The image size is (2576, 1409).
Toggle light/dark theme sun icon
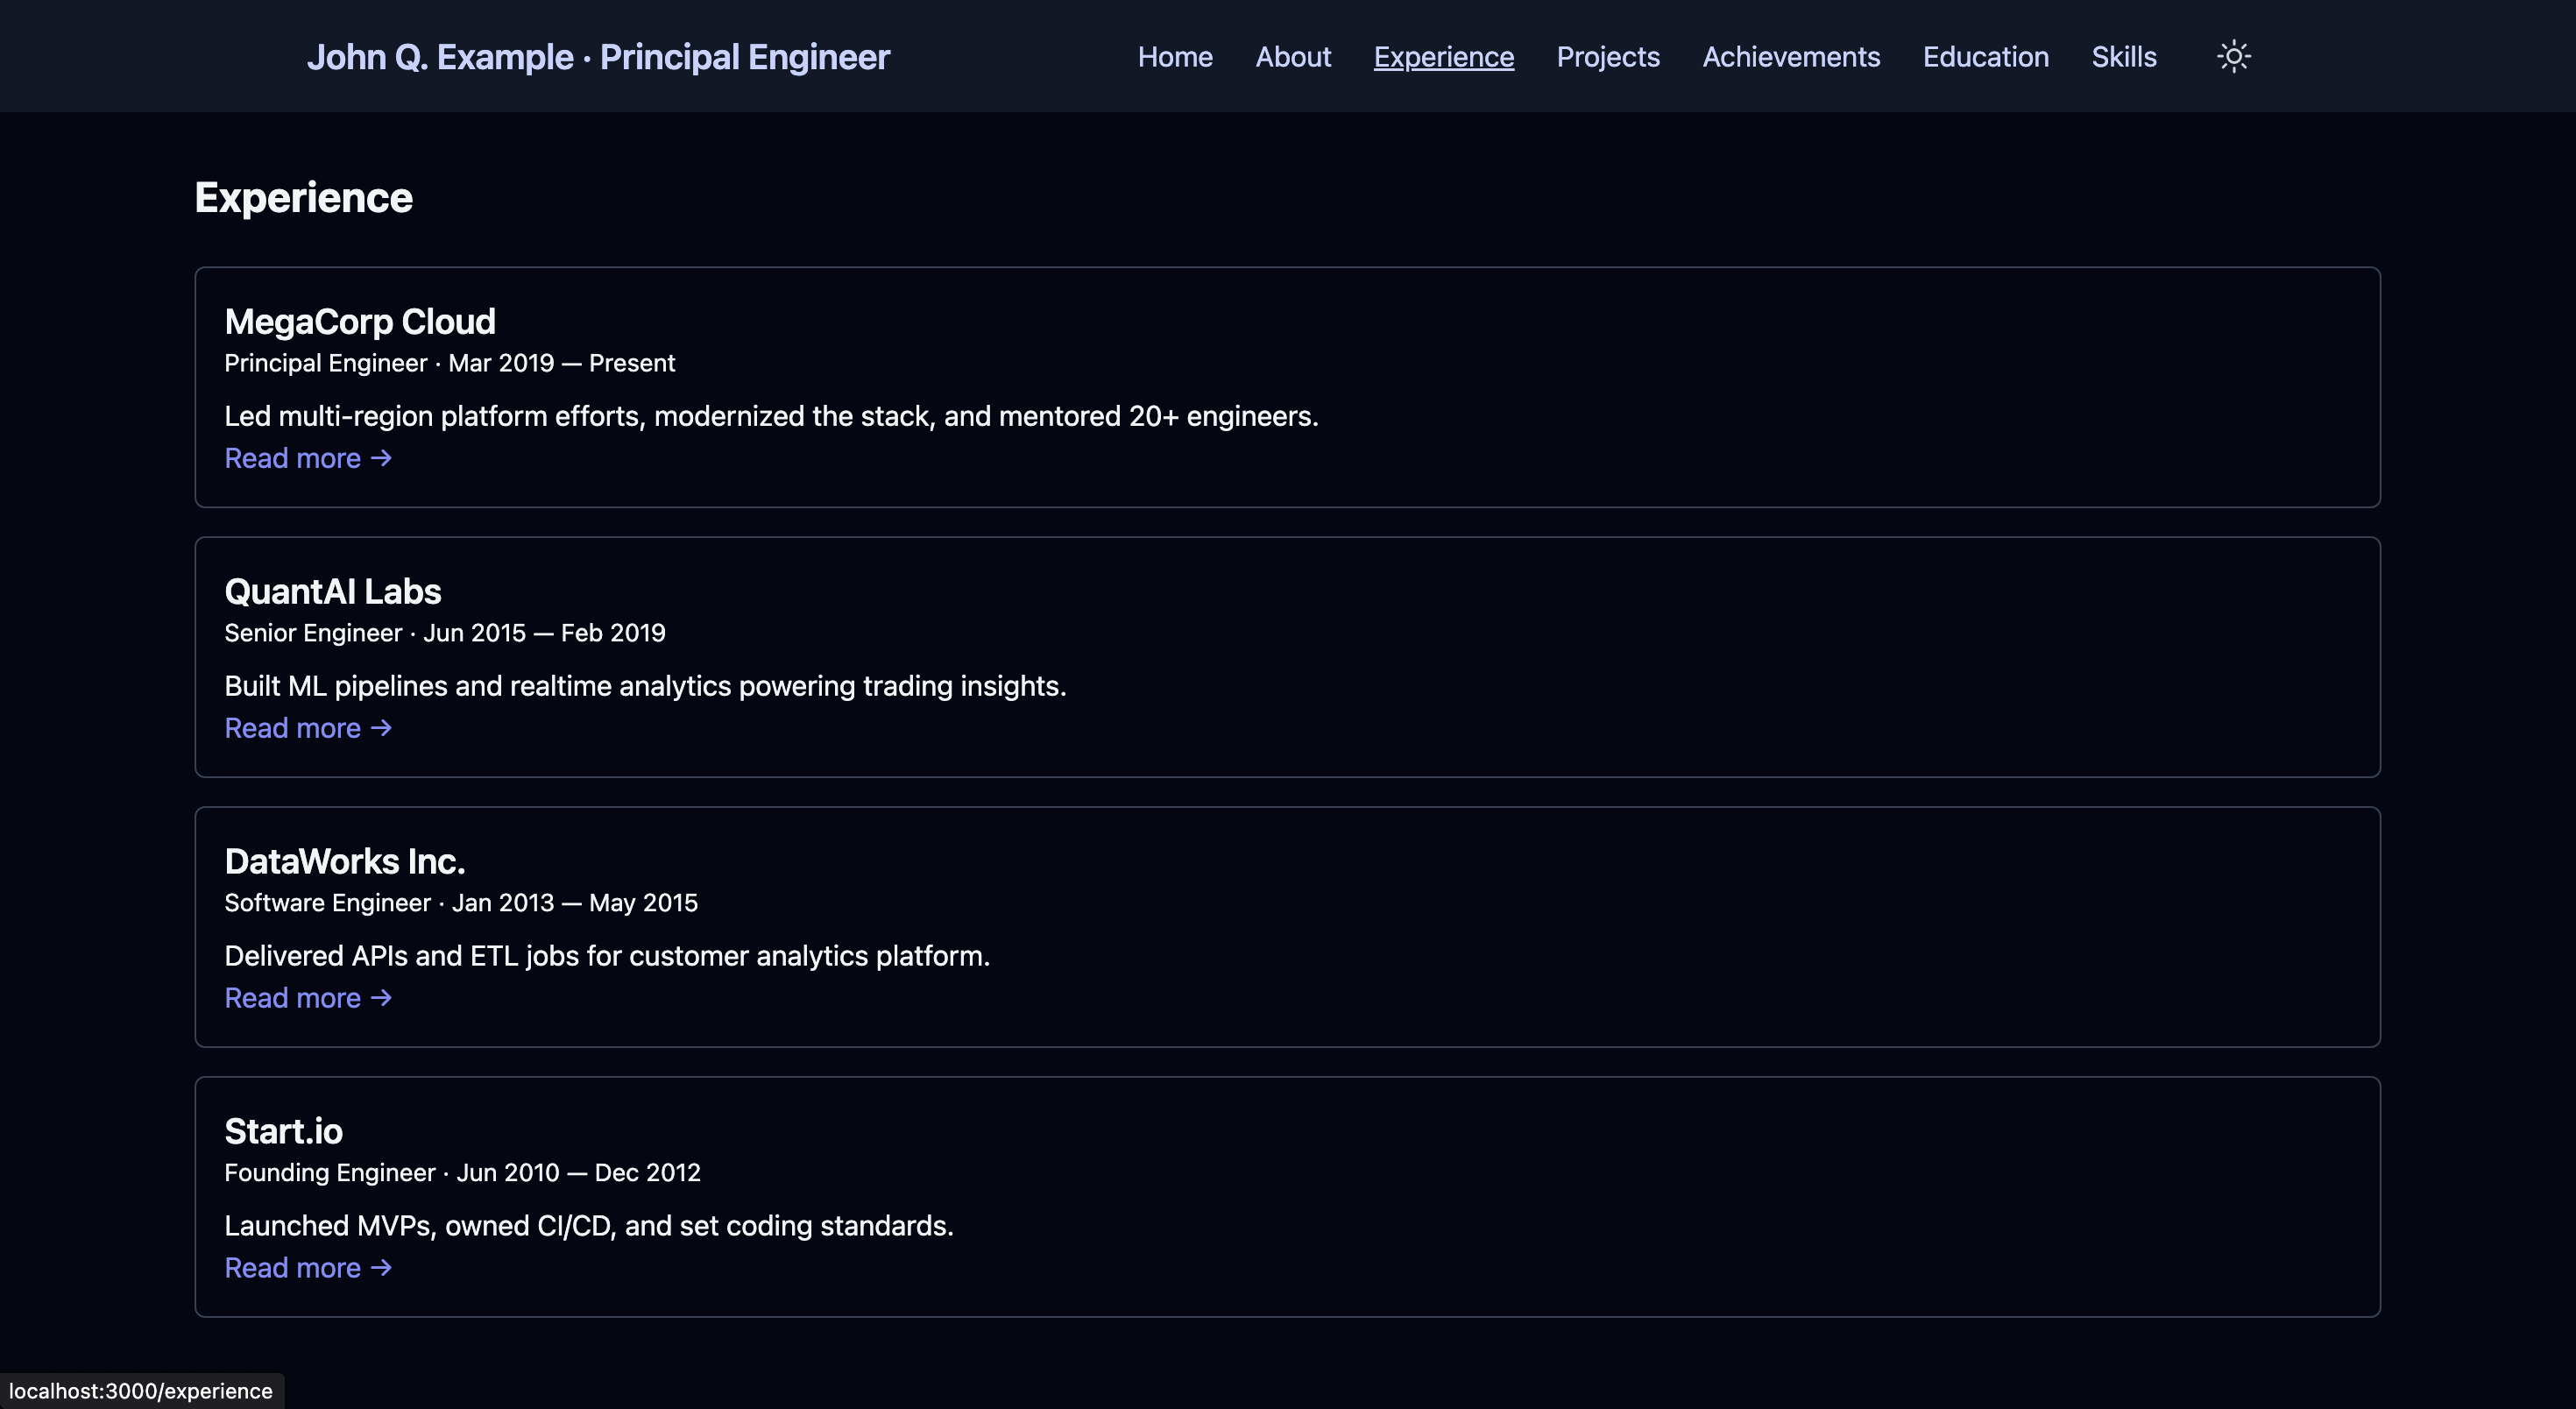[x=2233, y=56]
